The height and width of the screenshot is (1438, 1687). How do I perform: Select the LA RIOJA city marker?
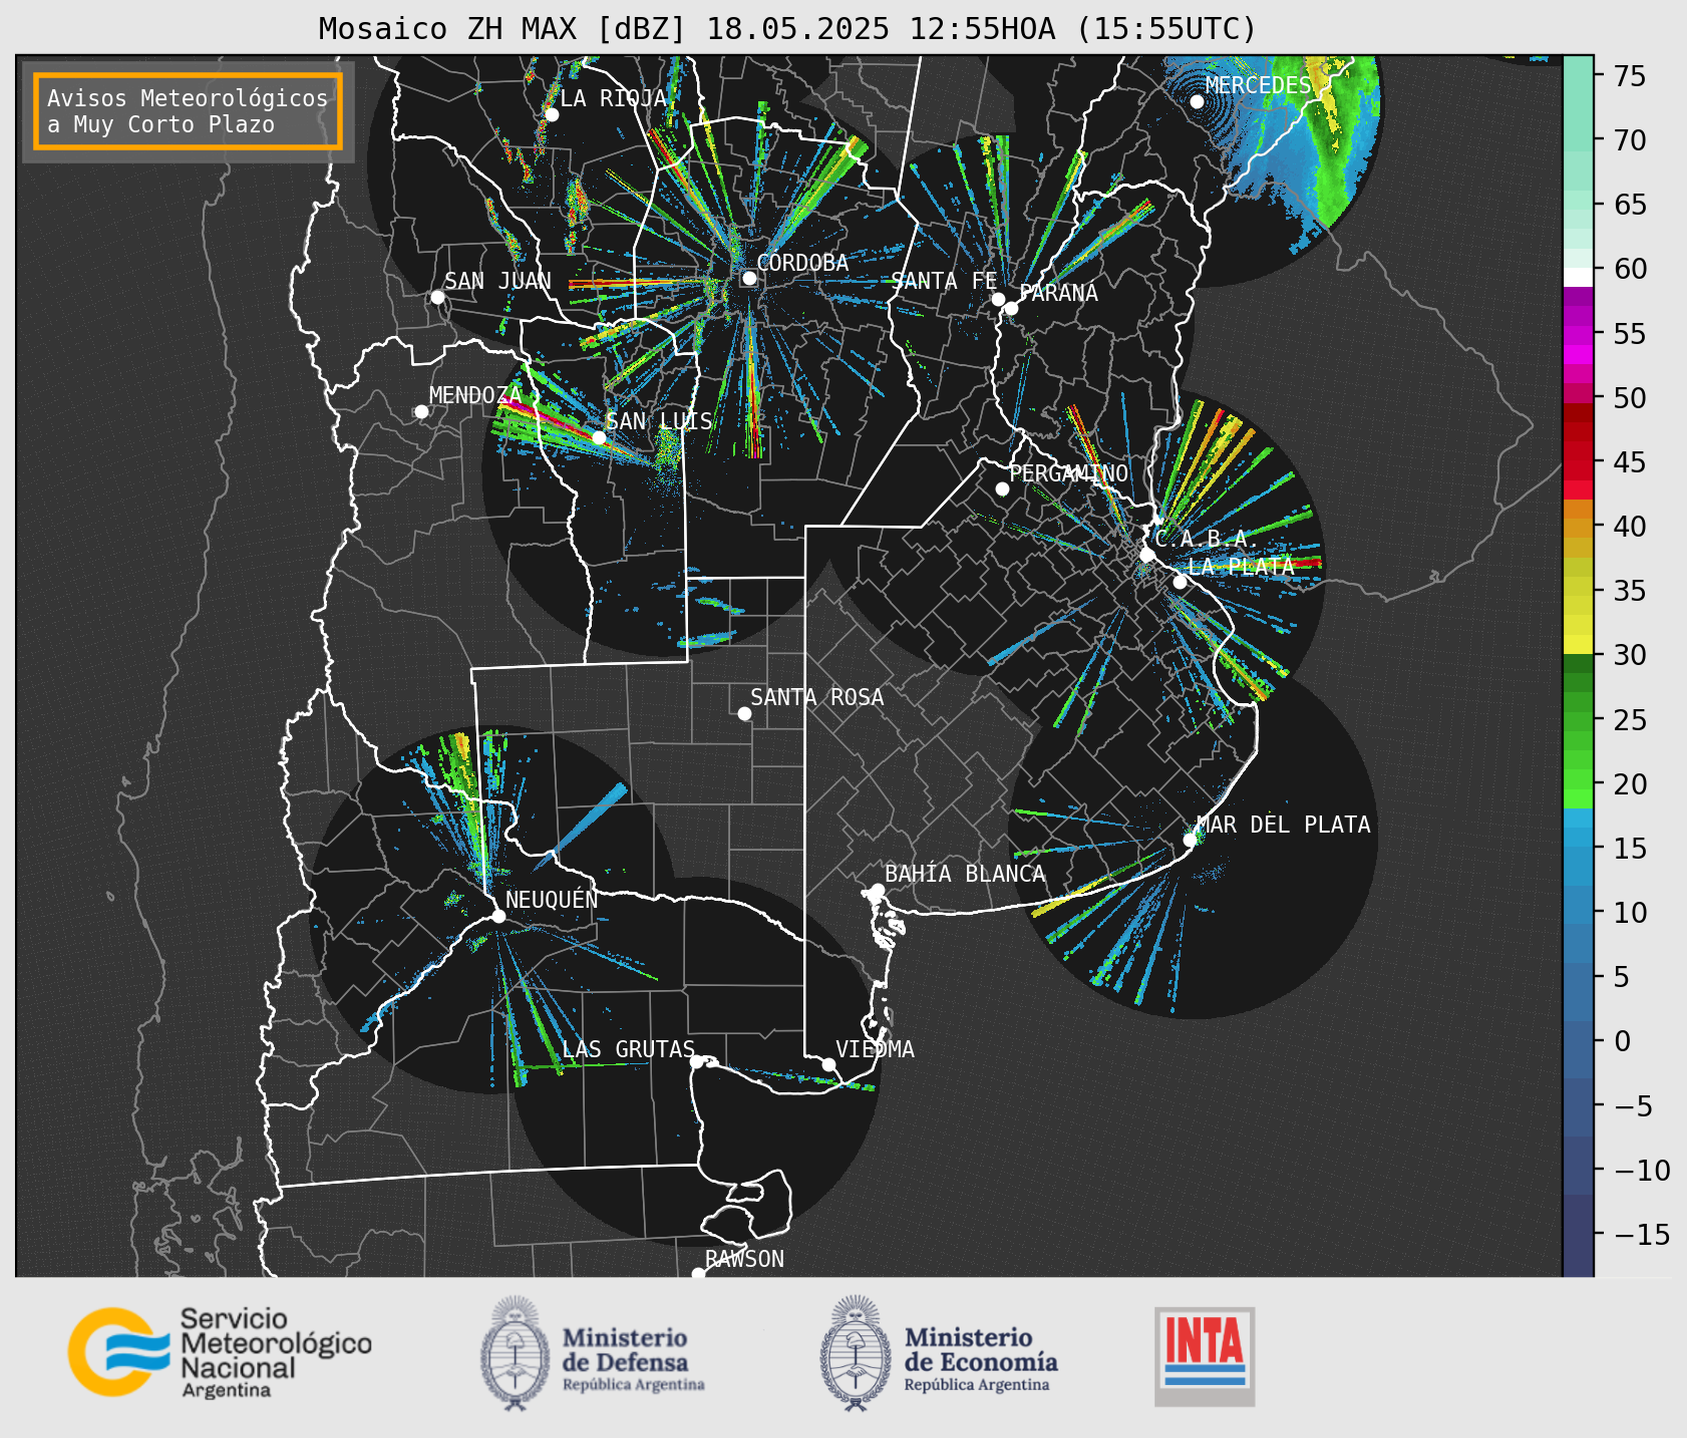point(551,115)
